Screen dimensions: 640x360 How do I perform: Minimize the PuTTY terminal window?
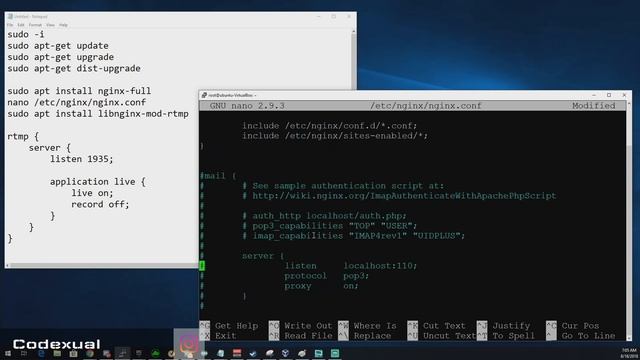coord(594,95)
